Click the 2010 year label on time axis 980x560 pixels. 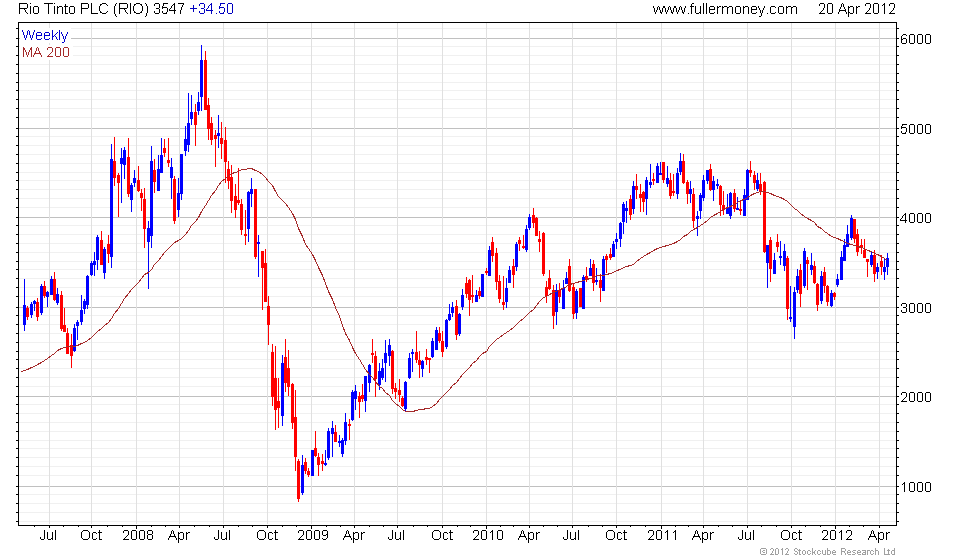coord(488,535)
